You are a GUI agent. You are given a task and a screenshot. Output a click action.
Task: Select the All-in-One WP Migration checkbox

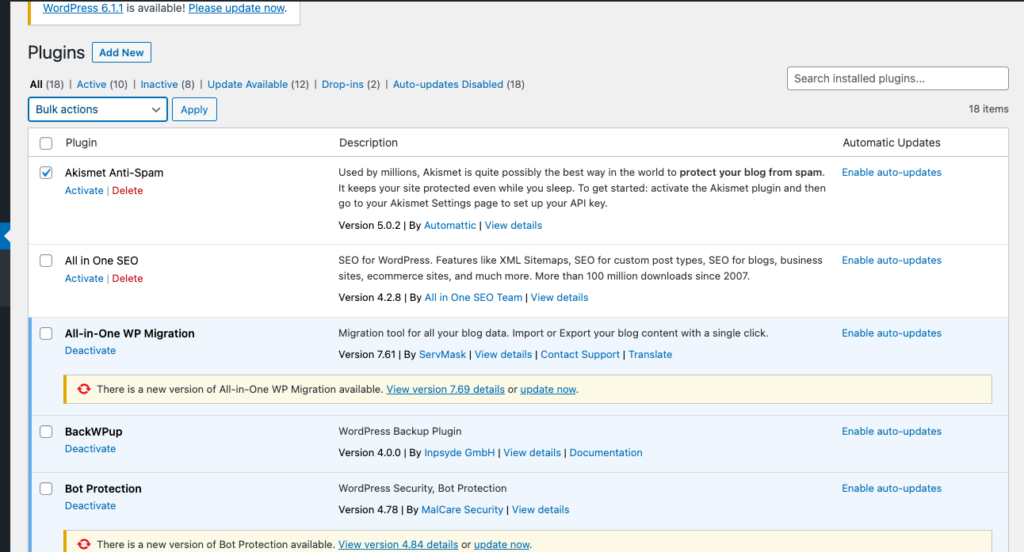[46, 333]
